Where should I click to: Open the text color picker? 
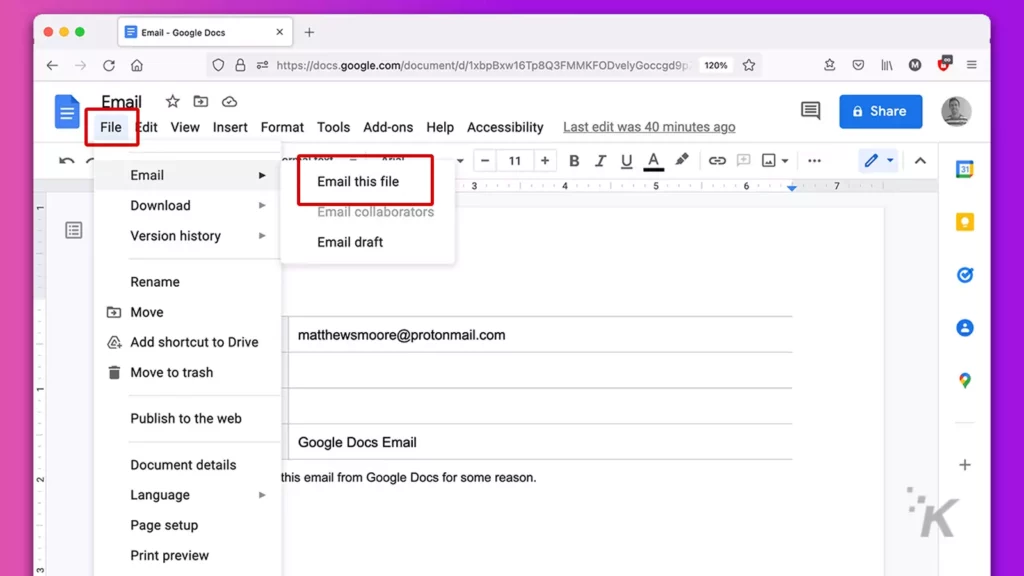tap(653, 161)
